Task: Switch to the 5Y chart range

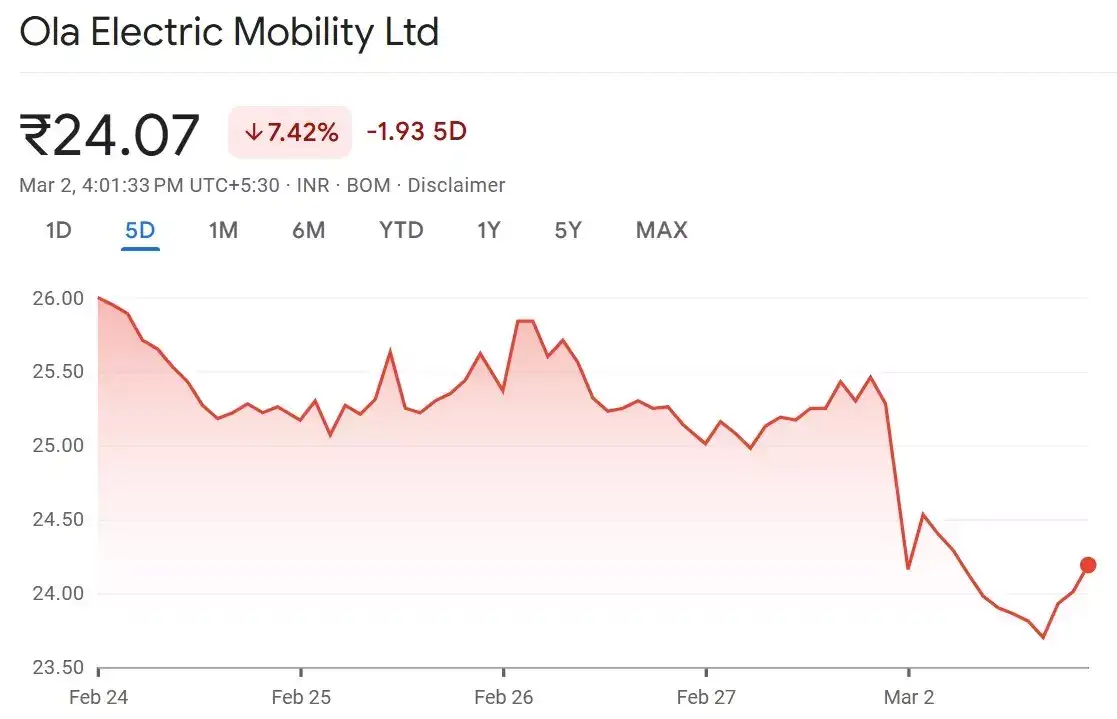Action: (567, 230)
